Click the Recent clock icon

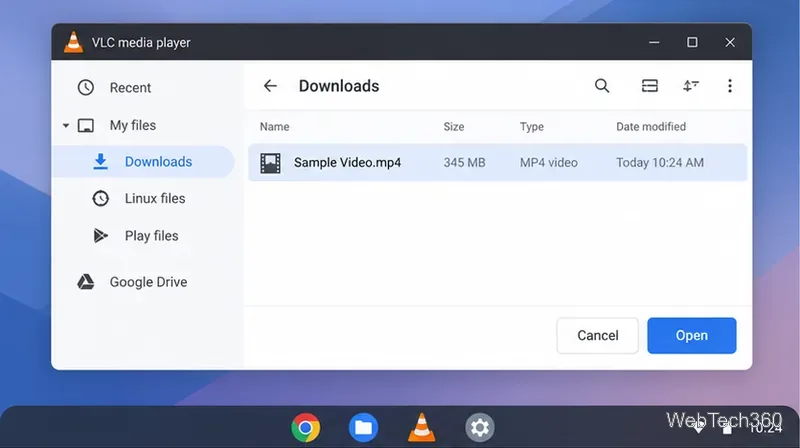pos(86,88)
